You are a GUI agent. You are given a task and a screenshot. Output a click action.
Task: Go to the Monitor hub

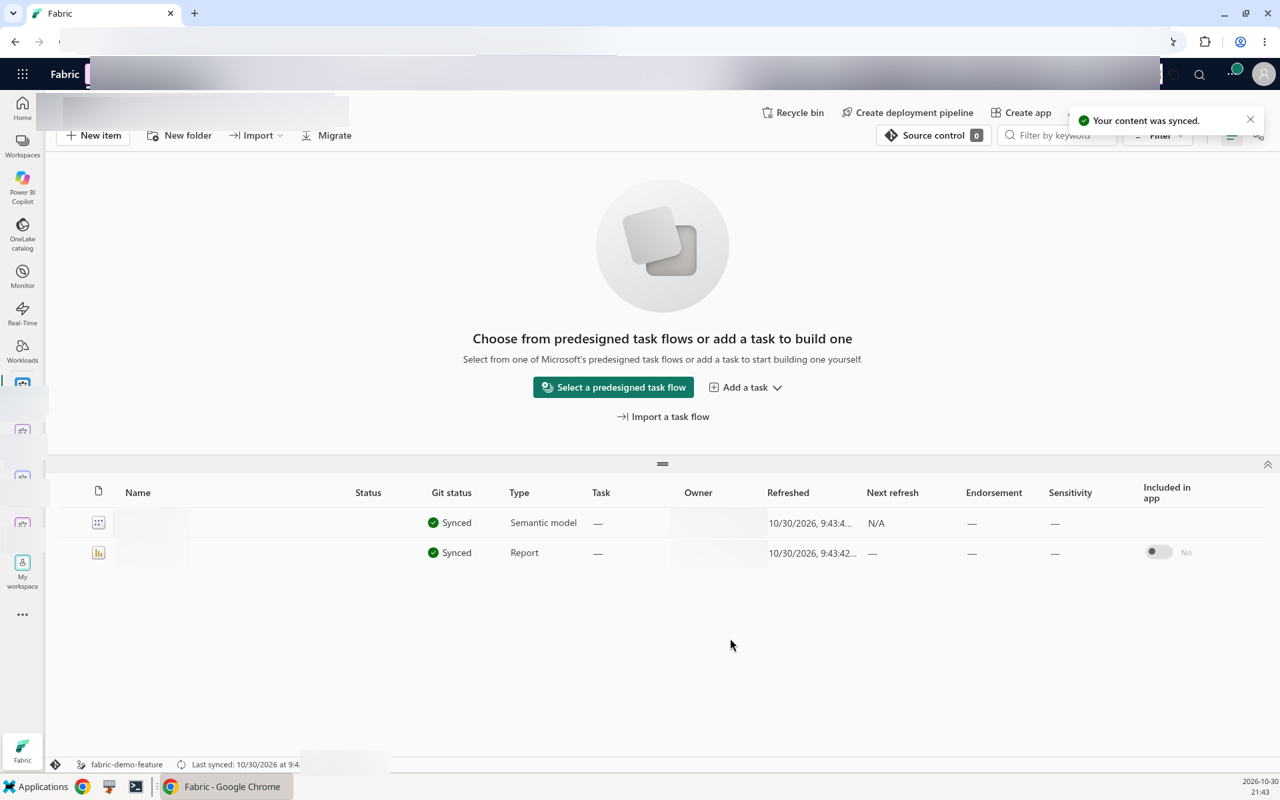[x=22, y=277]
